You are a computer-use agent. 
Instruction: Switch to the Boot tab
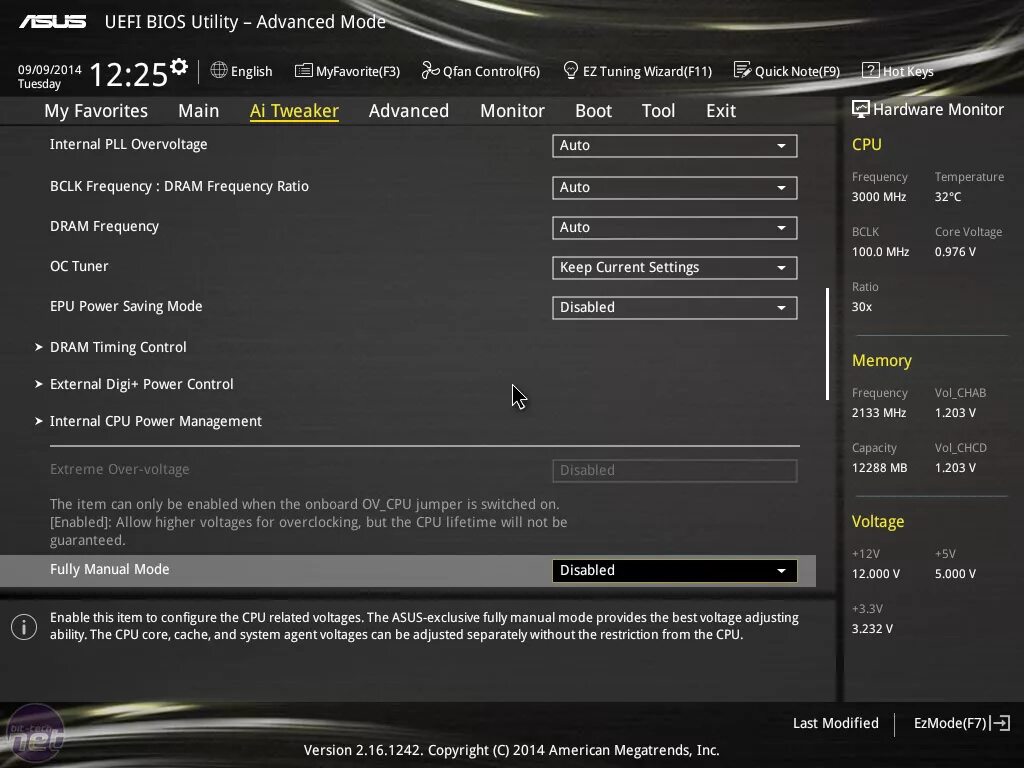click(x=593, y=111)
